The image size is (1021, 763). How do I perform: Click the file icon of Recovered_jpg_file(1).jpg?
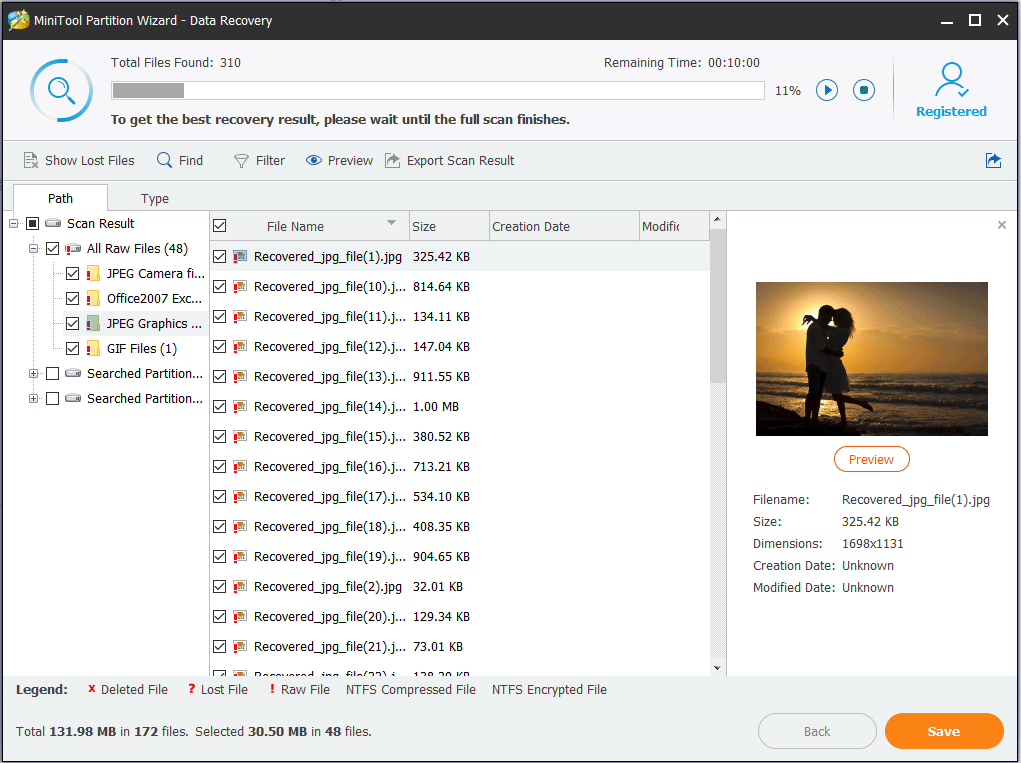click(240, 257)
